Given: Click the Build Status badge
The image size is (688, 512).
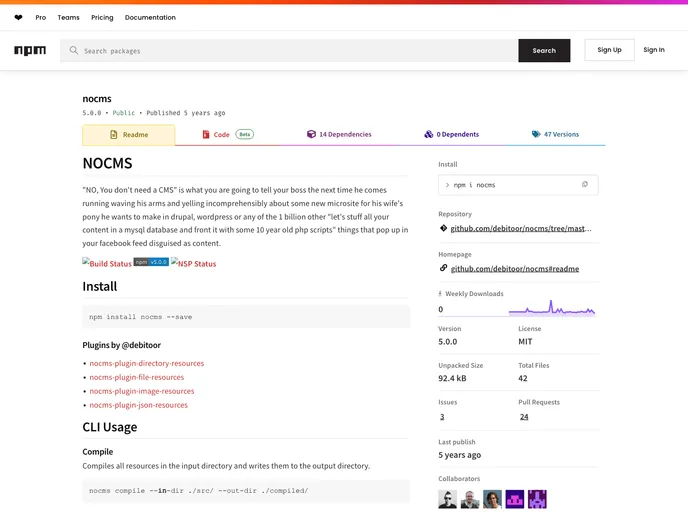Looking at the screenshot, I should [107, 263].
